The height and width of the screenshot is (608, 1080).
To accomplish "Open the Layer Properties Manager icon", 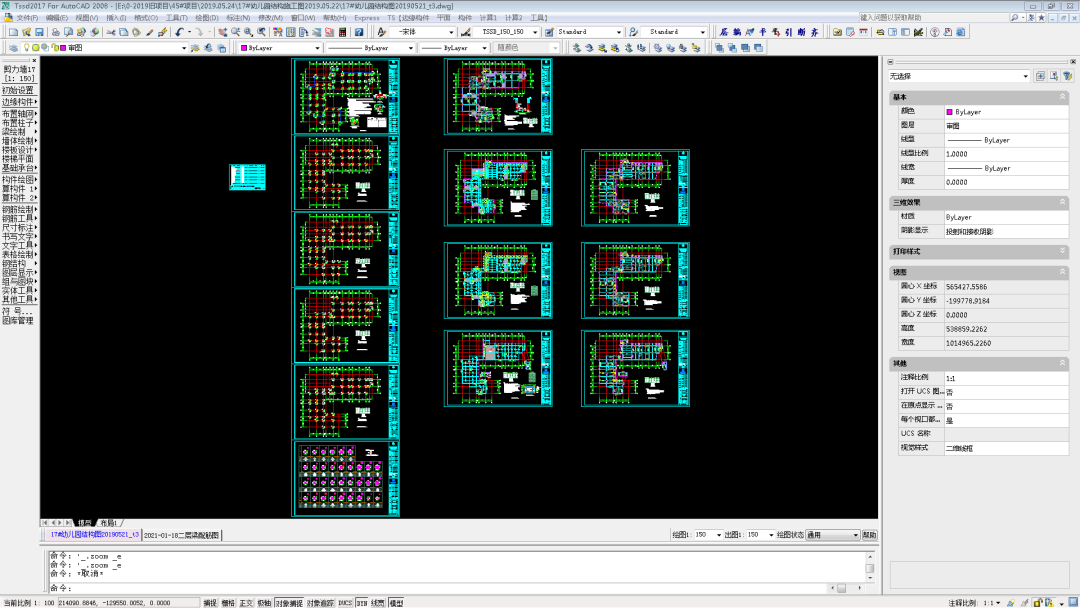I will point(13,48).
